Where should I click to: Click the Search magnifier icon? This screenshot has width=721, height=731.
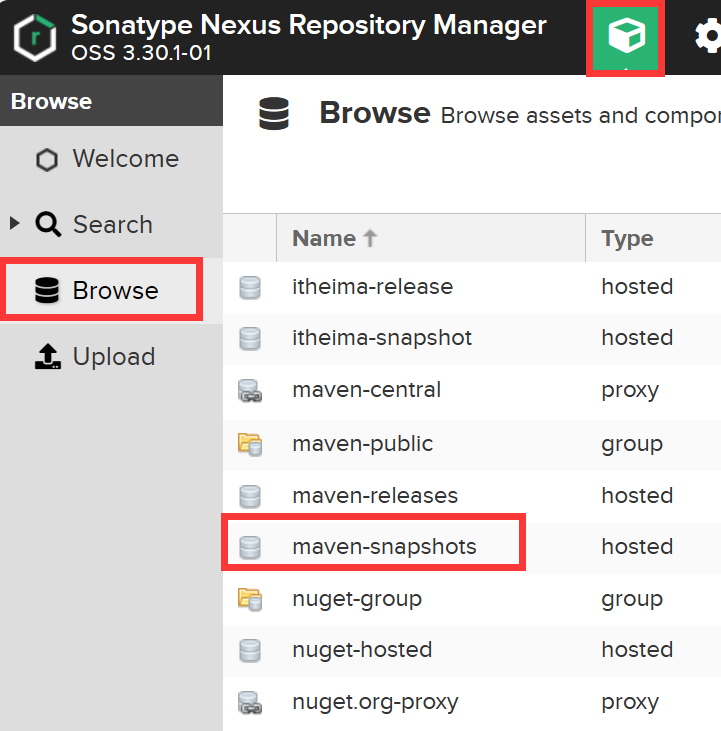[48, 224]
